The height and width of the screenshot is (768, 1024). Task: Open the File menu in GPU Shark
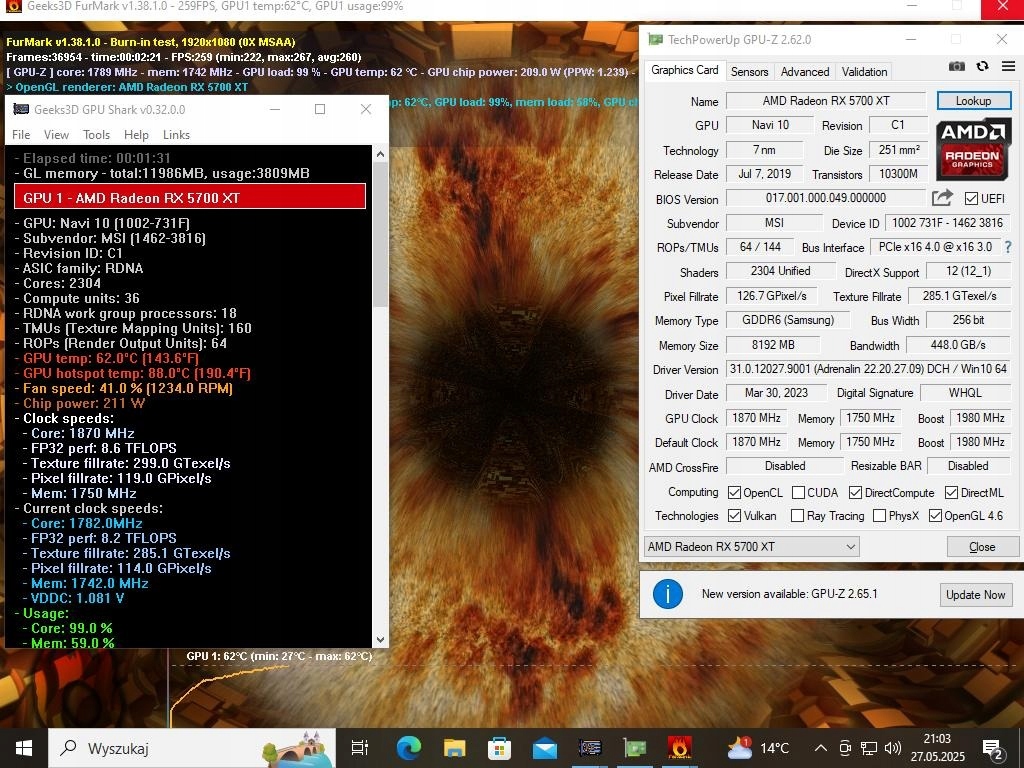21,135
